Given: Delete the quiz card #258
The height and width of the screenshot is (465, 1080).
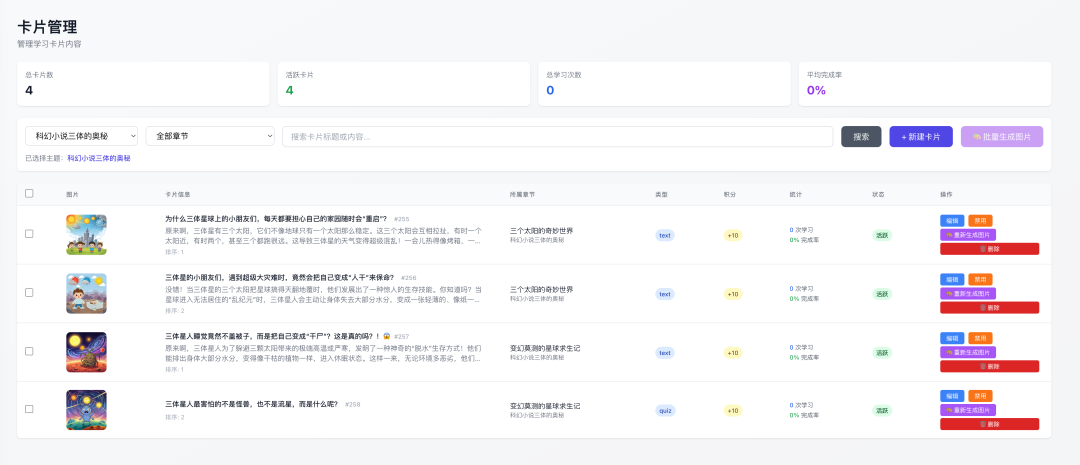Looking at the screenshot, I should (x=989, y=424).
